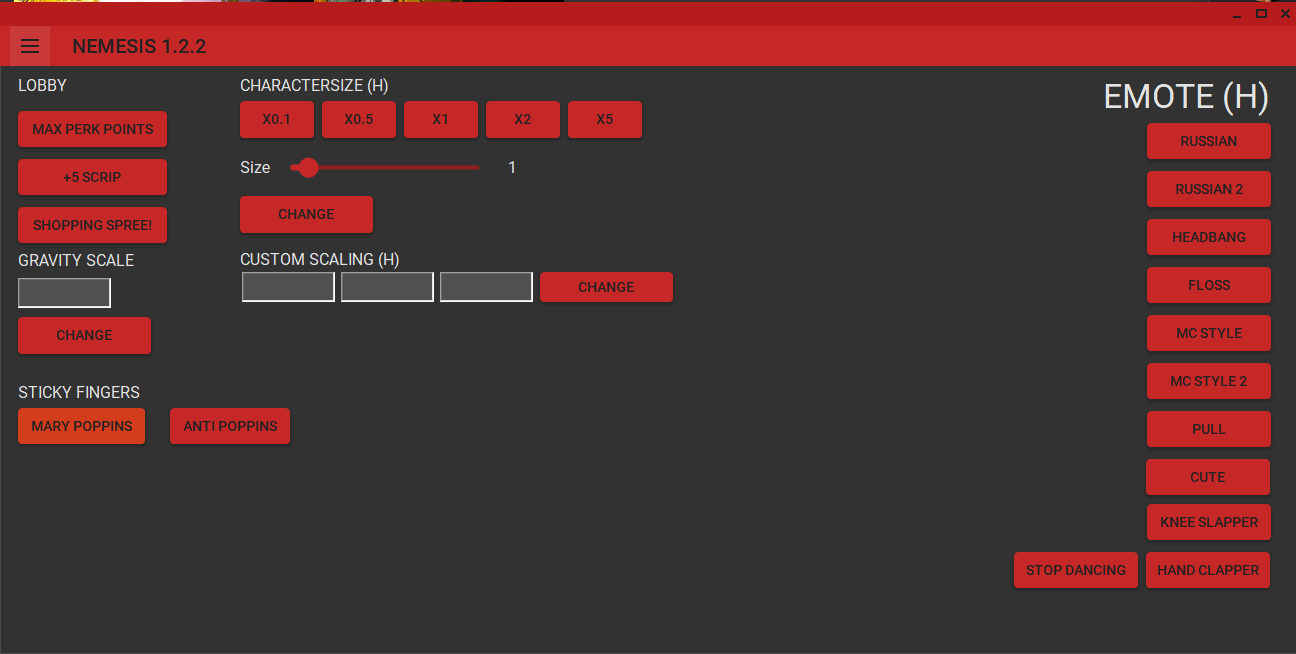Select ANTI POPPINS button
The image size is (1296, 654).
(x=230, y=426)
